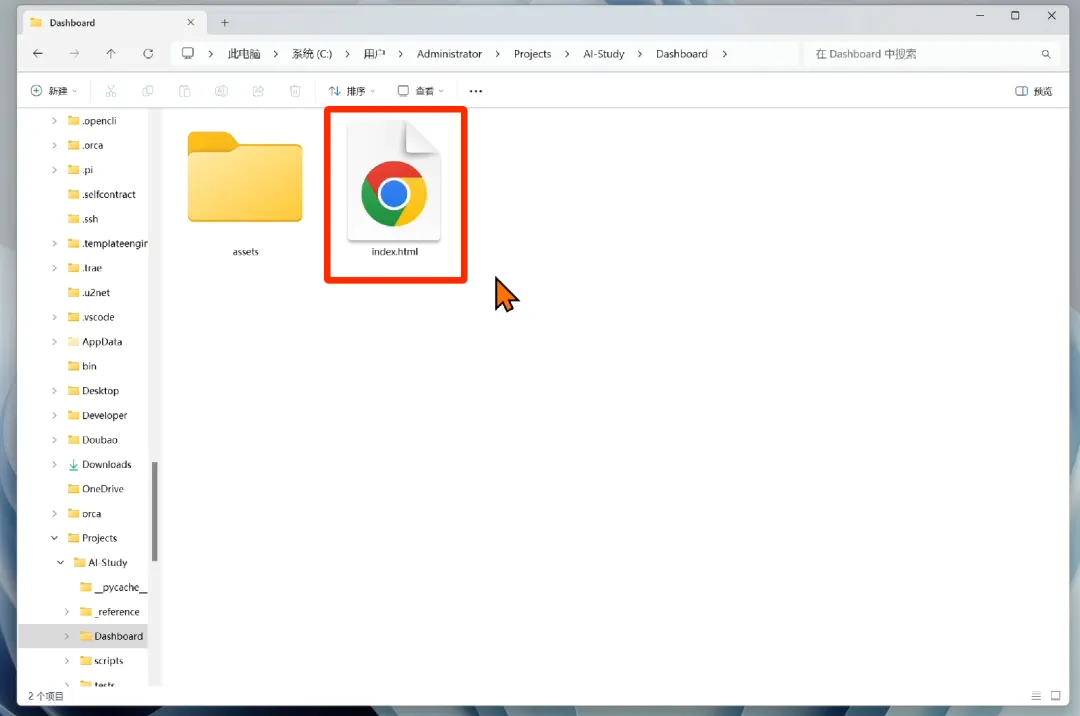Click the Cut scissors icon
1080x716 pixels.
coord(111,91)
